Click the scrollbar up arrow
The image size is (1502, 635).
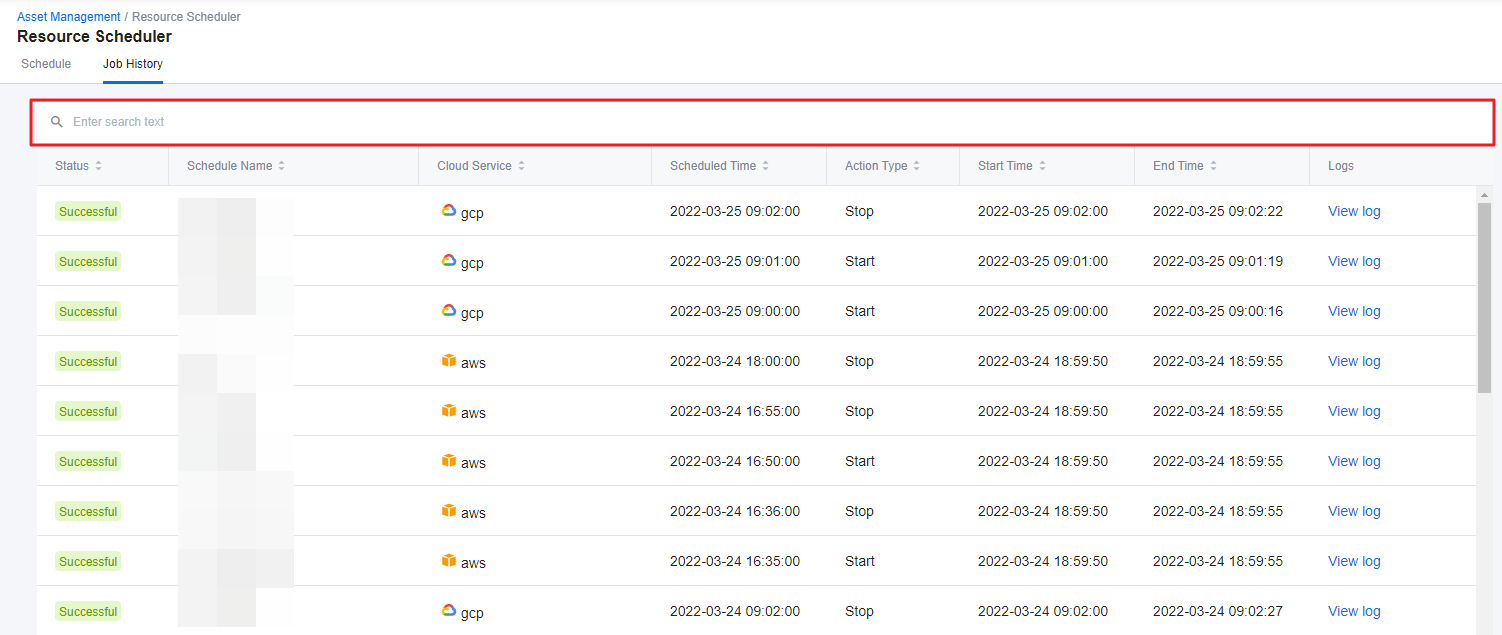coord(1484,195)
